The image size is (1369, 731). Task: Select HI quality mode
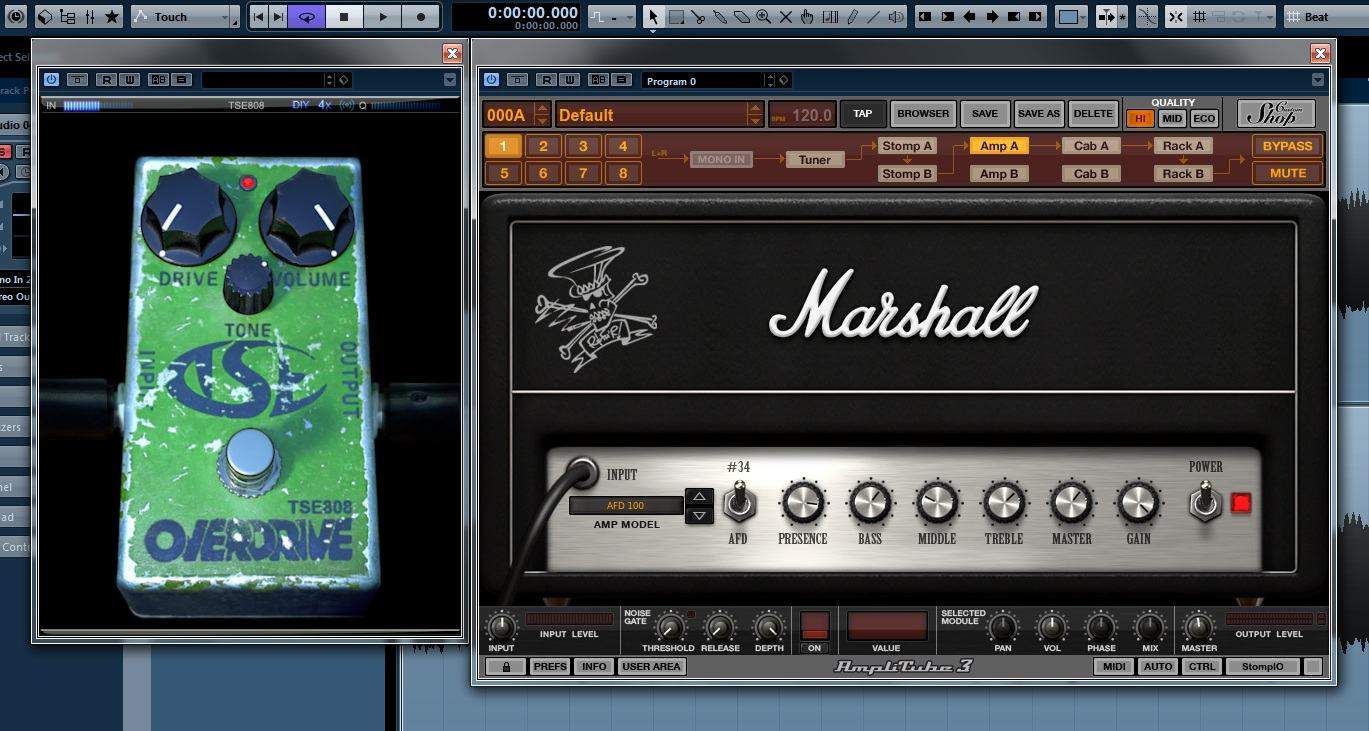click(1140, 118)
